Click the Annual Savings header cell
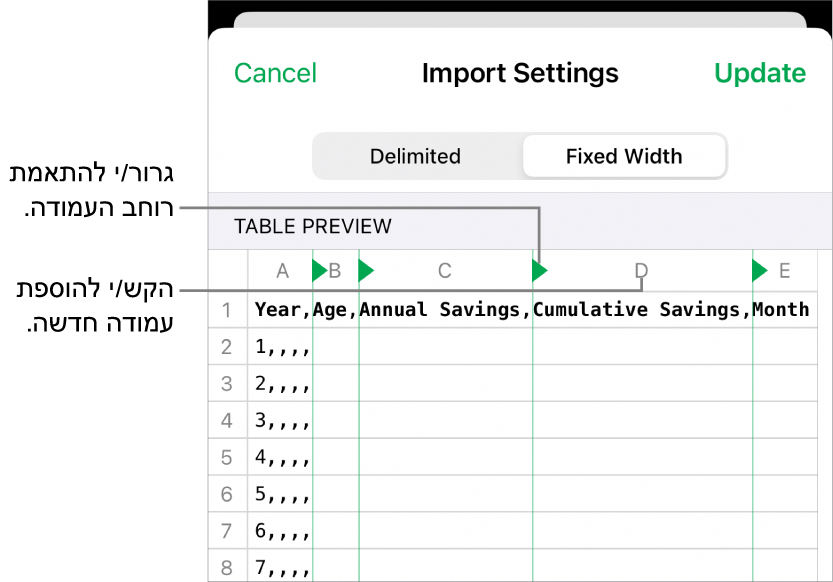 pyautogui.click(x=444, y=310)
